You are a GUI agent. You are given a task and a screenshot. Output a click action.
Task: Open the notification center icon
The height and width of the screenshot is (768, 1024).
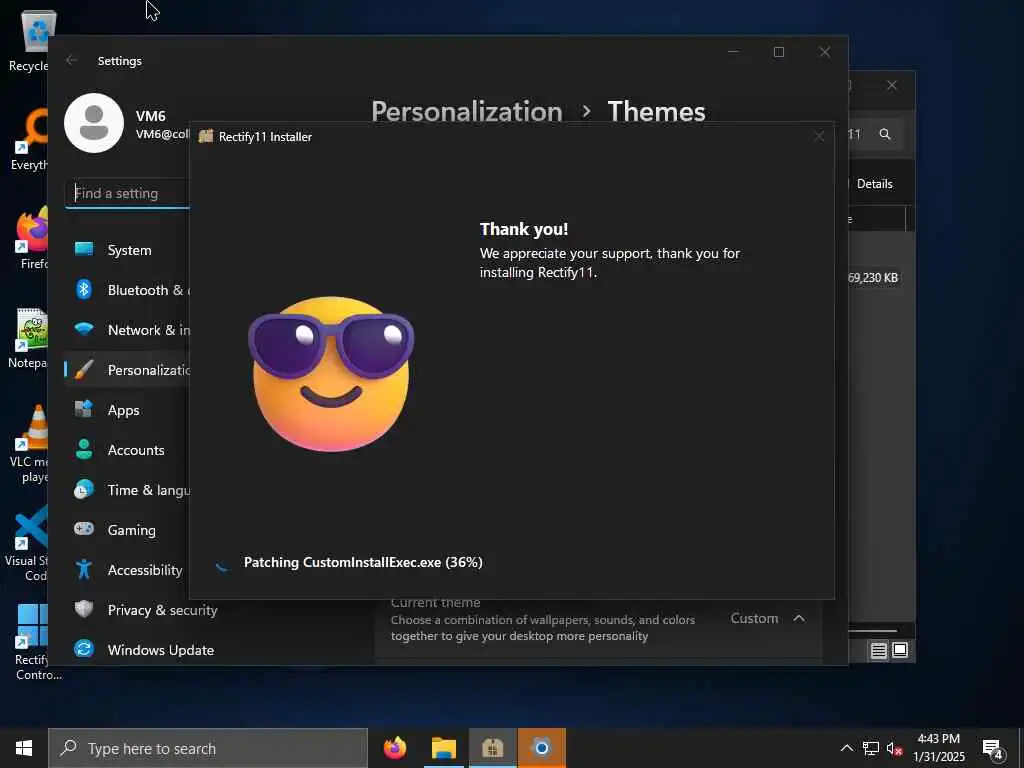click(993, 750)
